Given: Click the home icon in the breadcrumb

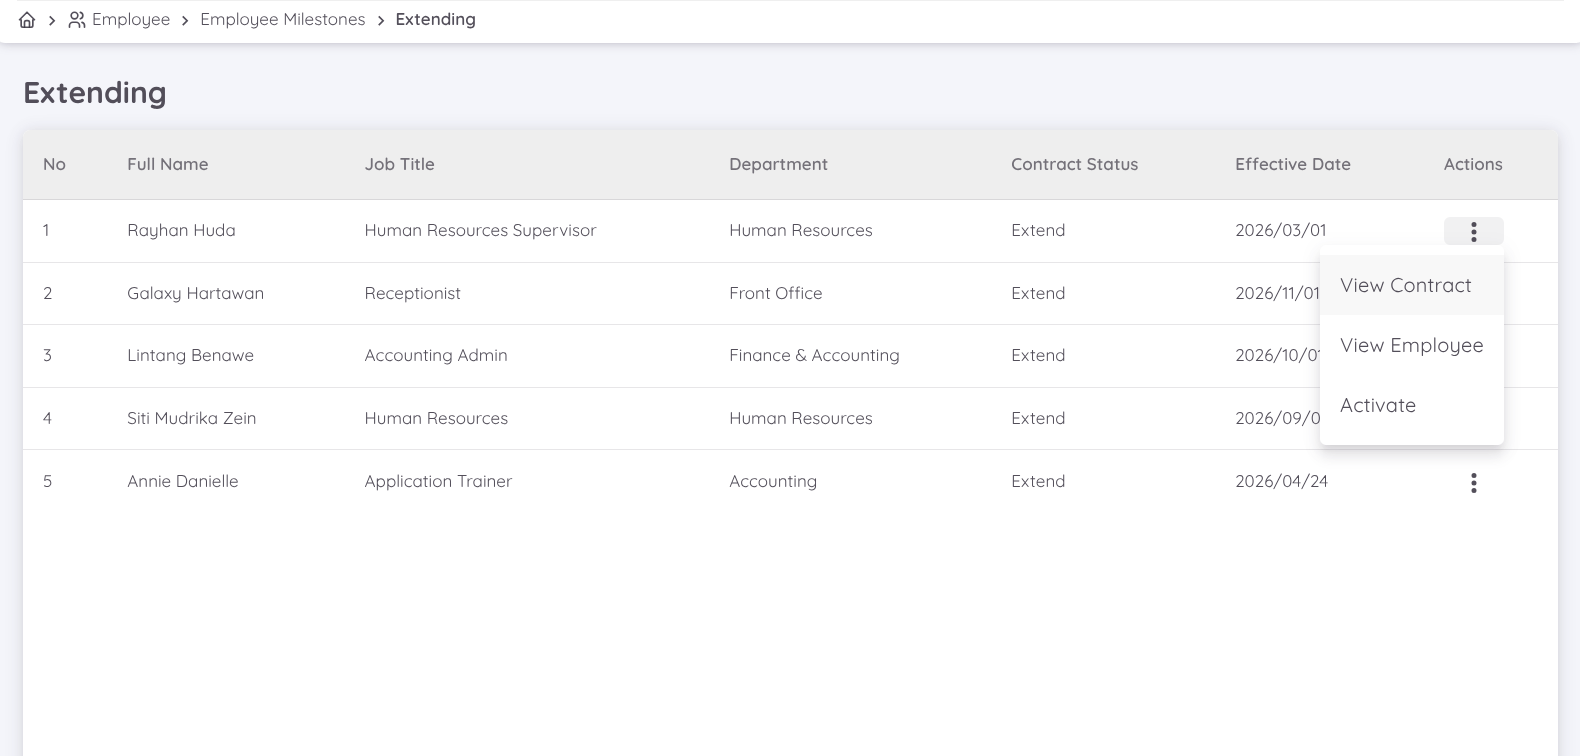Looking at the screenshot, I should click(27, 20).
